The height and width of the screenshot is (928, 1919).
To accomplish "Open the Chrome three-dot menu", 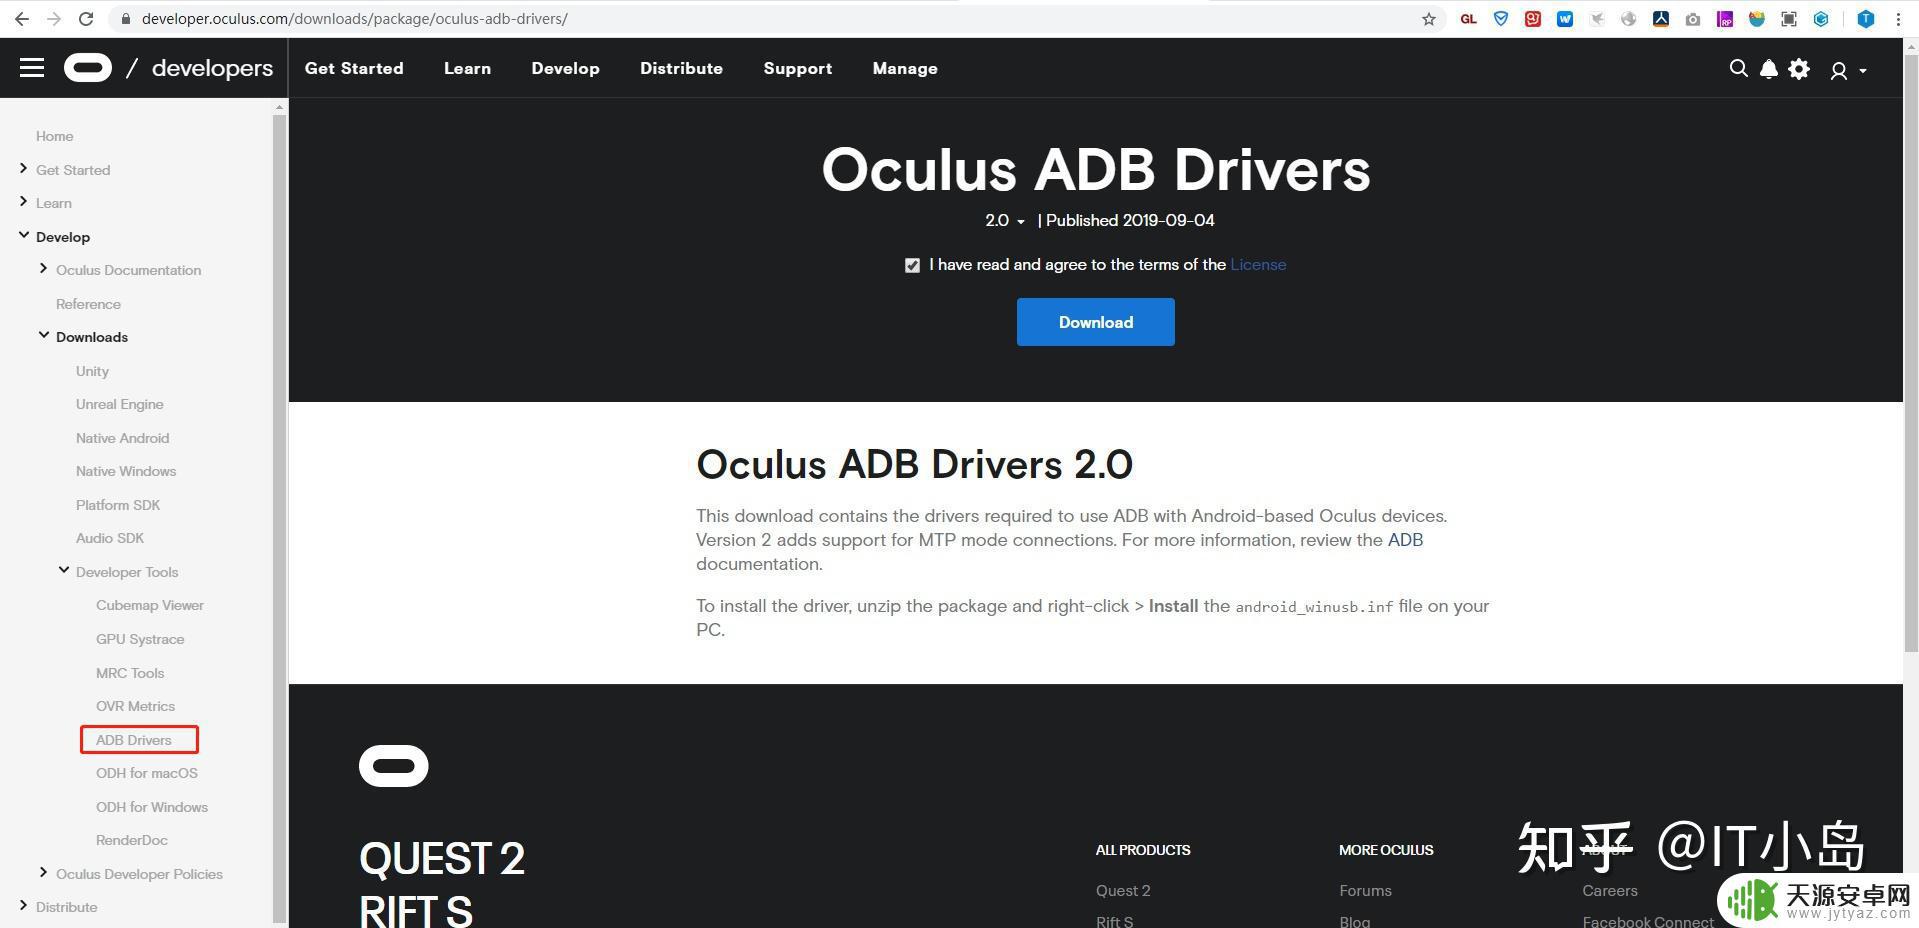I will tap(1898, 19).
